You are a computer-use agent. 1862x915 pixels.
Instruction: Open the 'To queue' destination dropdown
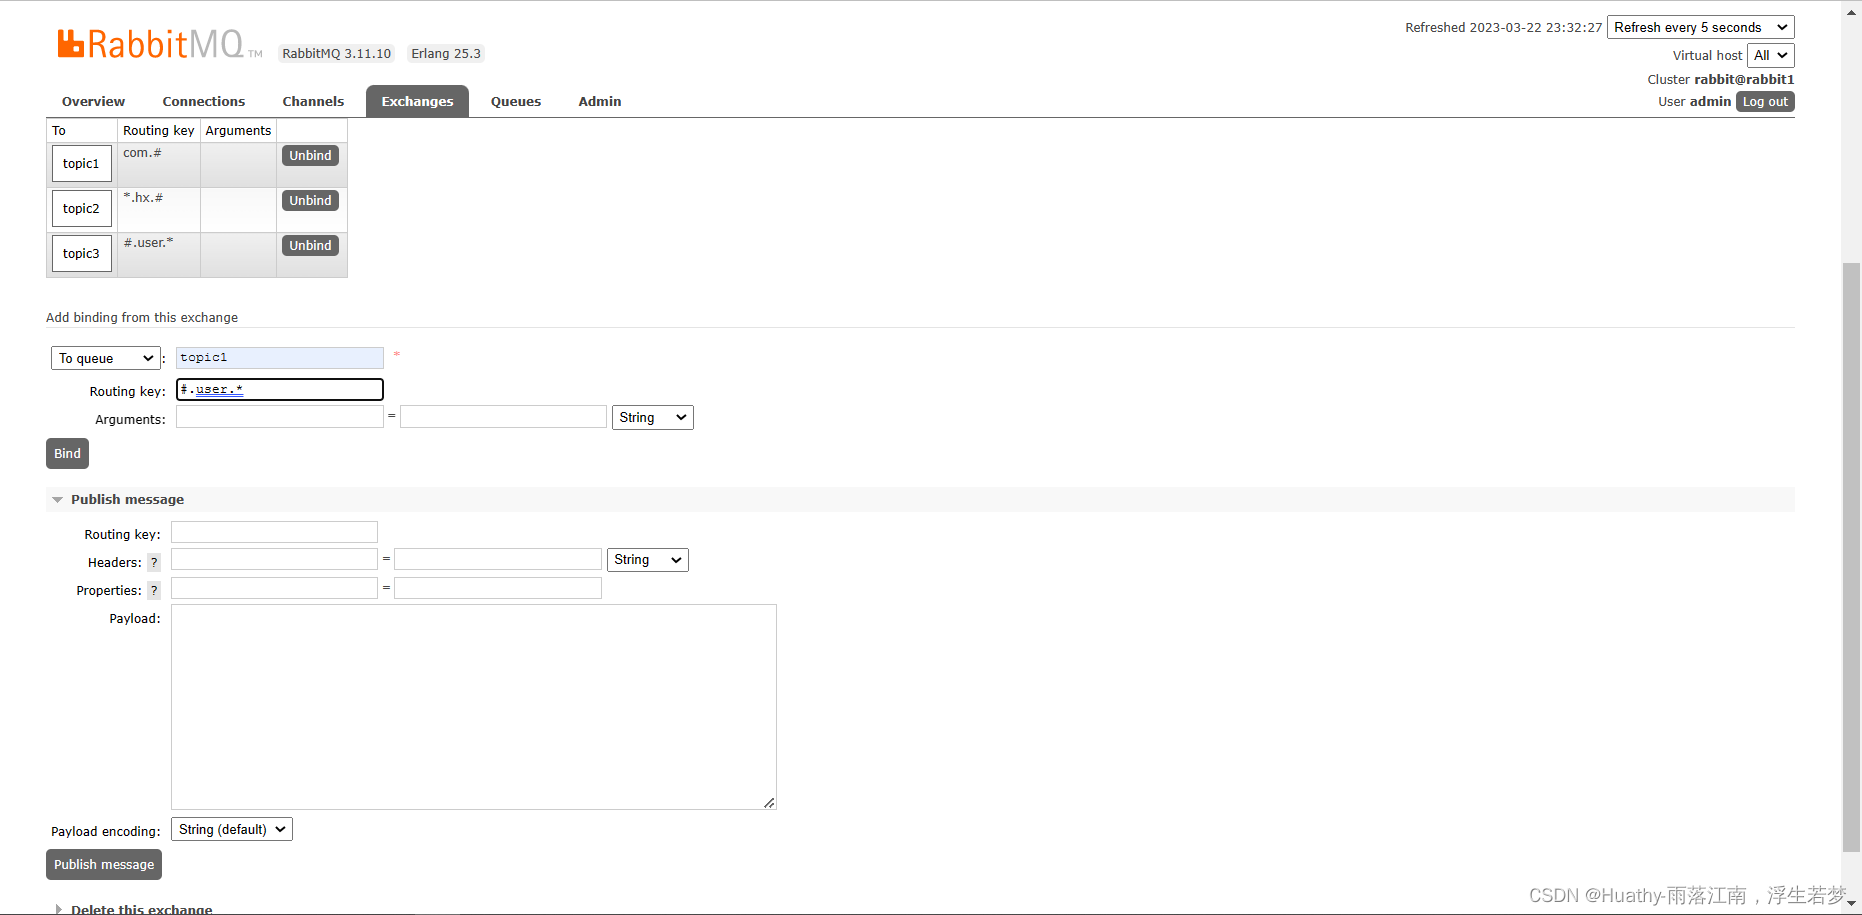(105, 358)
